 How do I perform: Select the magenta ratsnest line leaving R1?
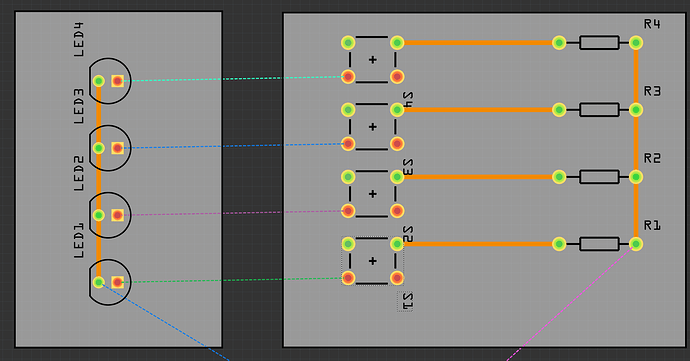570,304
